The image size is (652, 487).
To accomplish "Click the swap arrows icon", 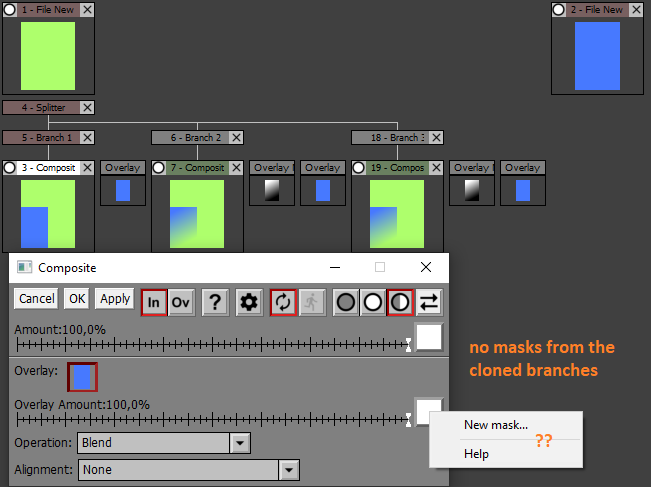I will pos(429,301).
